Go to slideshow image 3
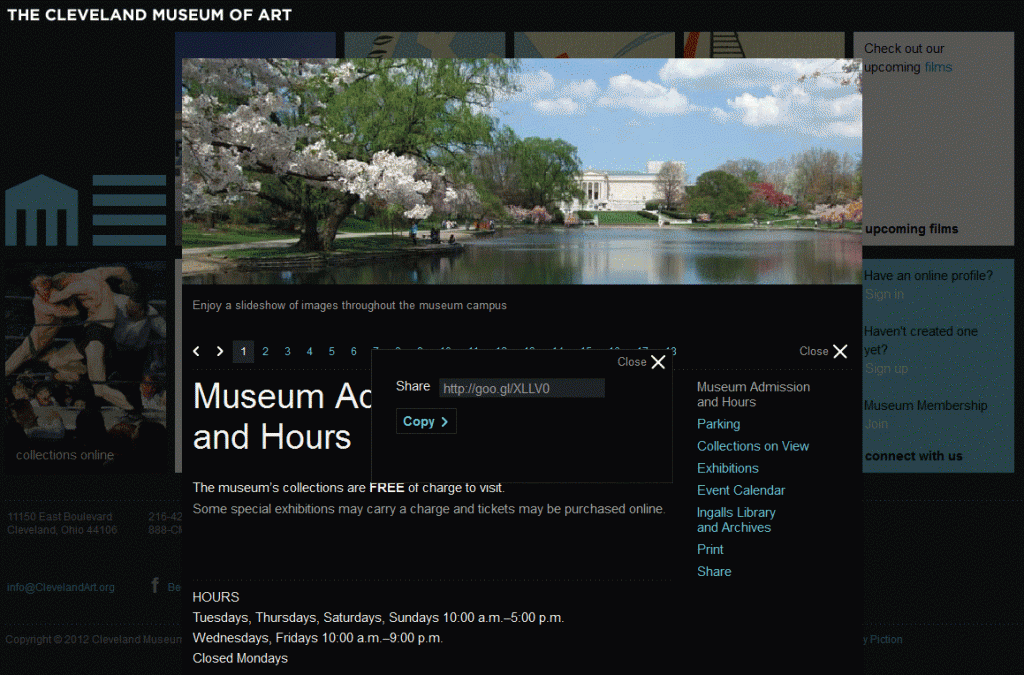This screenshot has height=675, width=1024. tap(287, 351)
